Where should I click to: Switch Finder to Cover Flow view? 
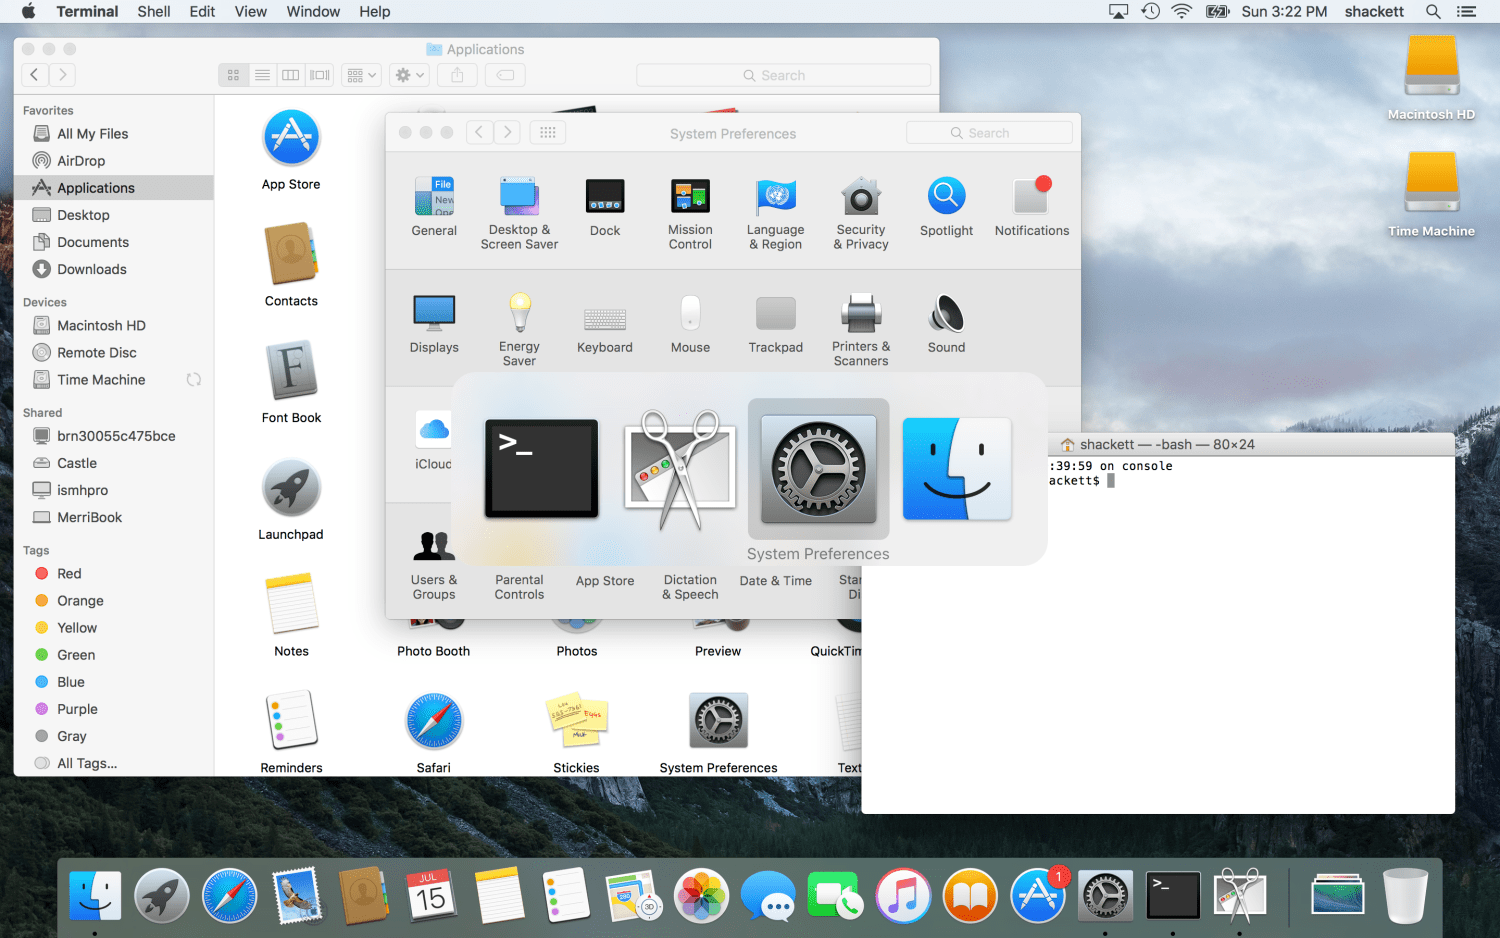[x=320, y=75]
